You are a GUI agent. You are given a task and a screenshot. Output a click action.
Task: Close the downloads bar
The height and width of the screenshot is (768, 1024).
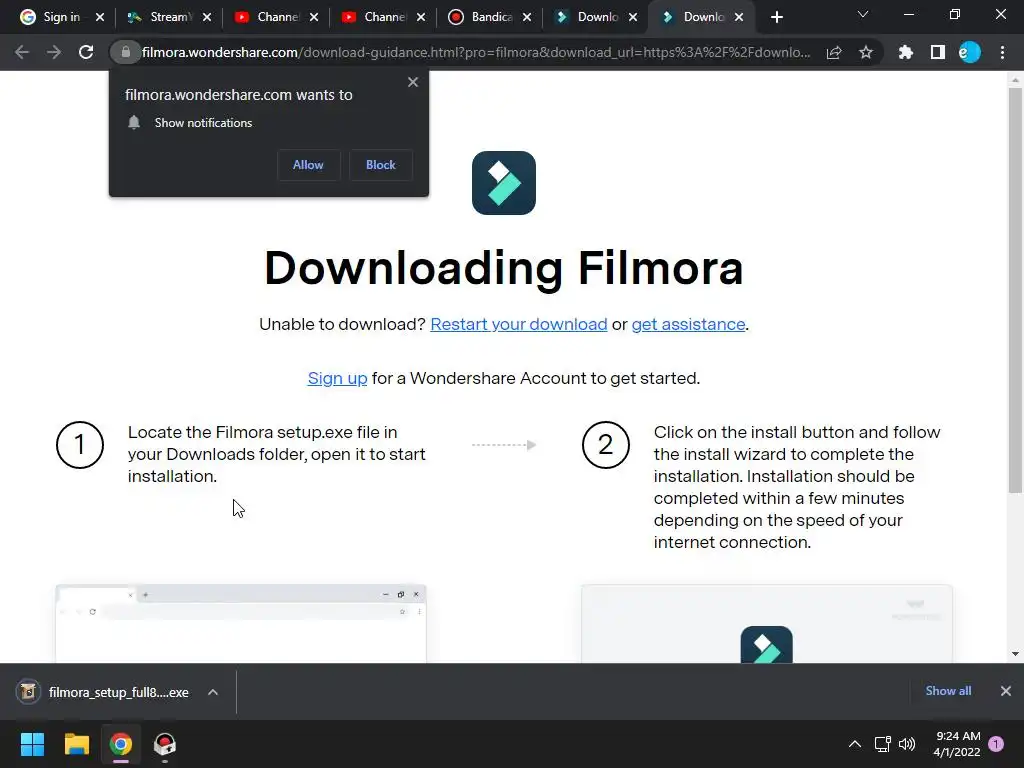click(x=1006, y=691)
